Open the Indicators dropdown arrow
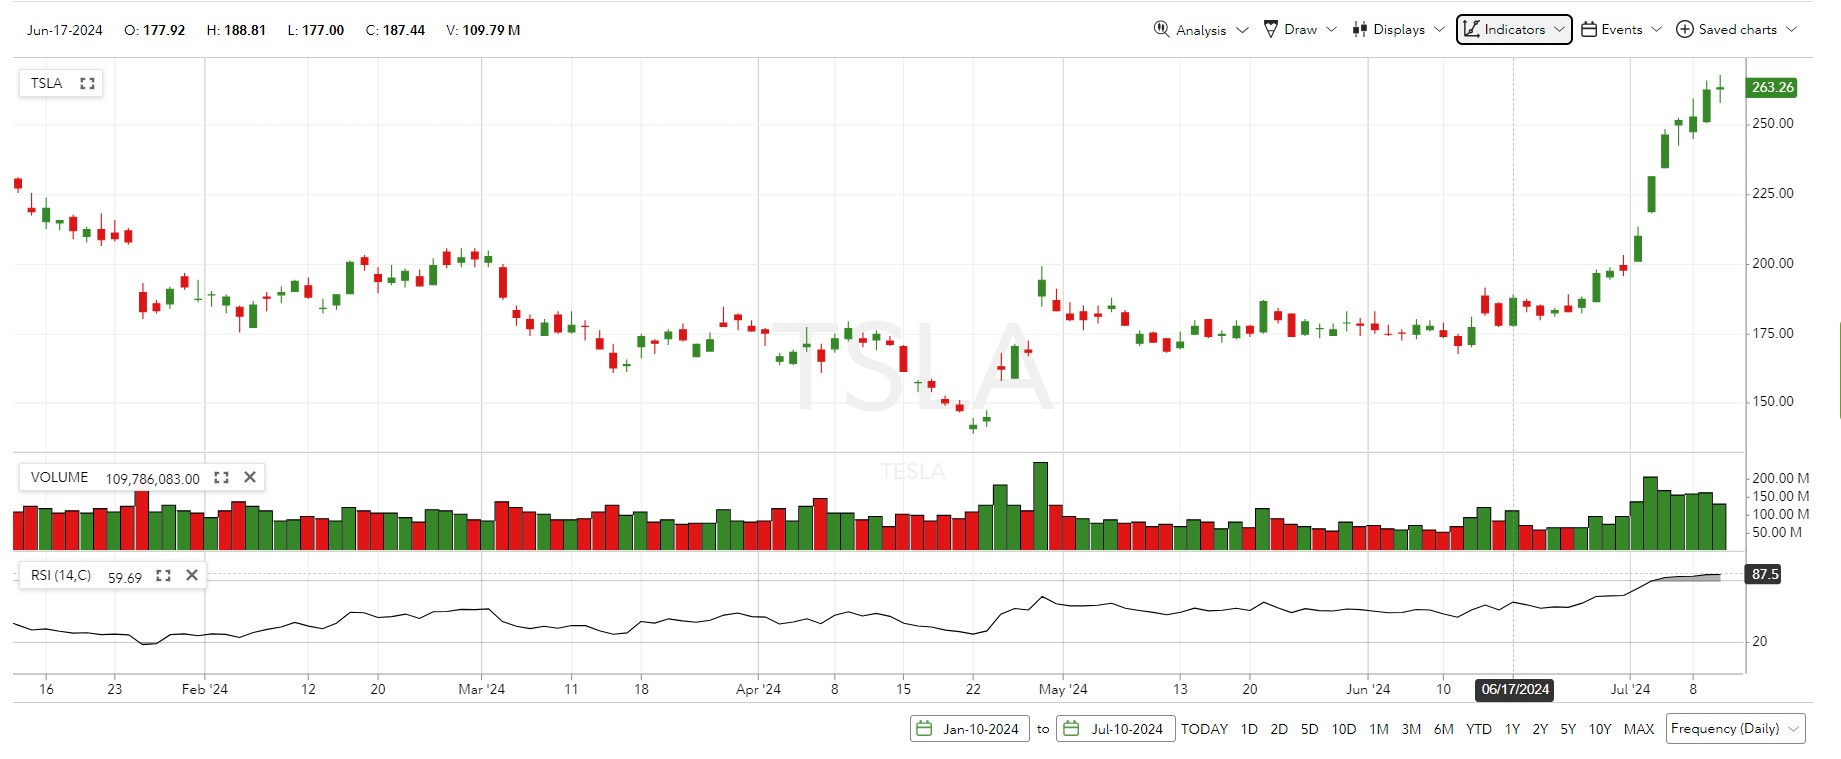 click(1559, 30)
